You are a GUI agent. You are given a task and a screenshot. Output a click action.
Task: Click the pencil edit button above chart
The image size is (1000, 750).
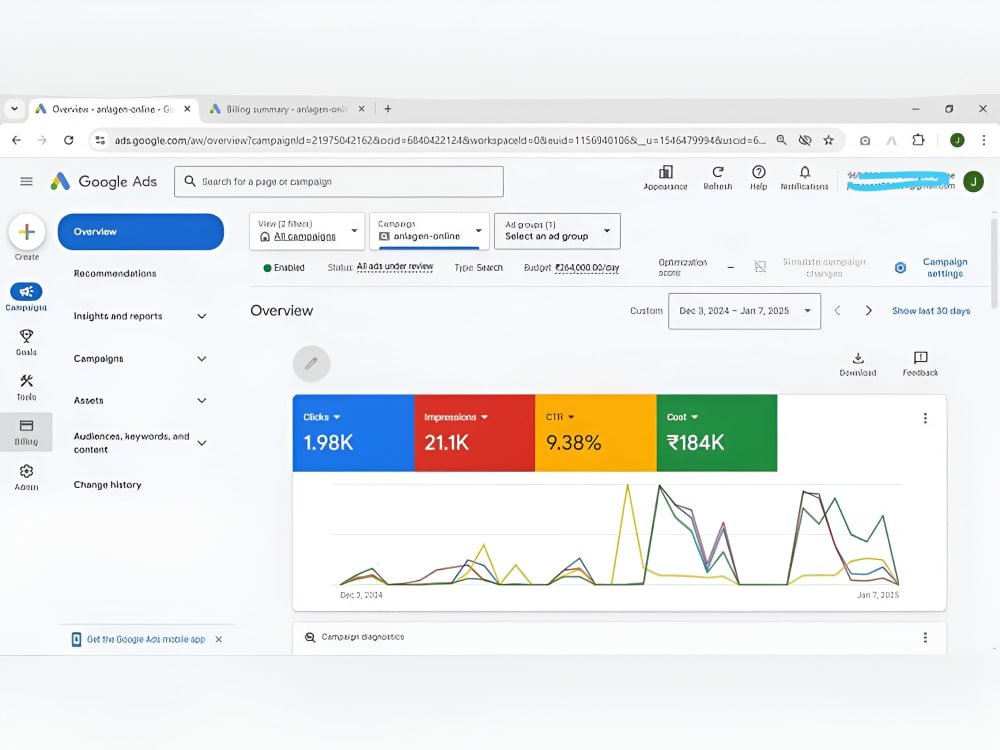pyautogui.click(x=311, y=364)
